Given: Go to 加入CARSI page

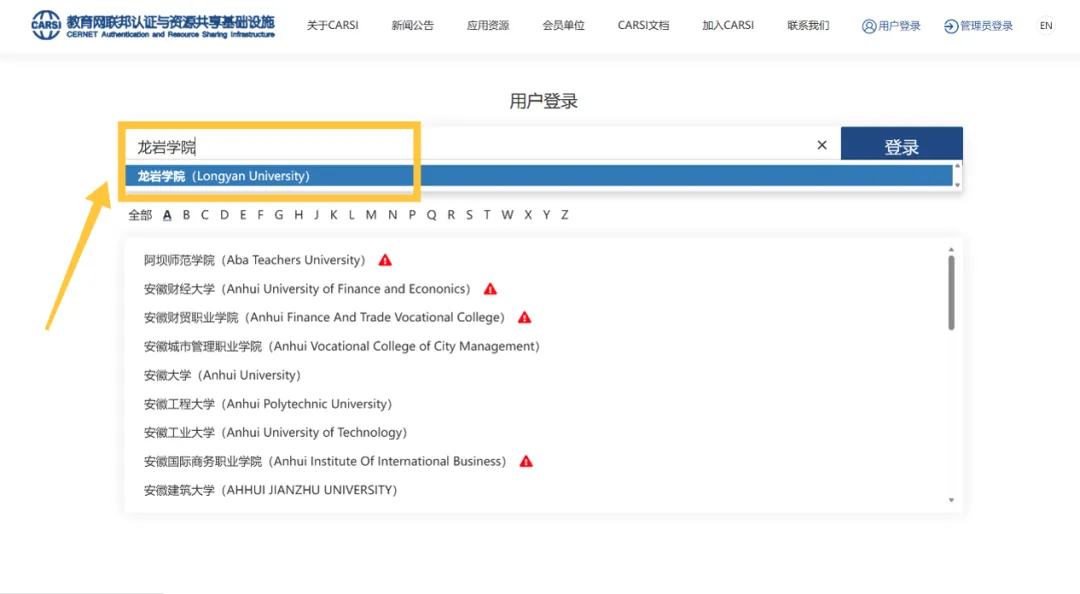Looking at the screenshot, I should tap(728, 25).
